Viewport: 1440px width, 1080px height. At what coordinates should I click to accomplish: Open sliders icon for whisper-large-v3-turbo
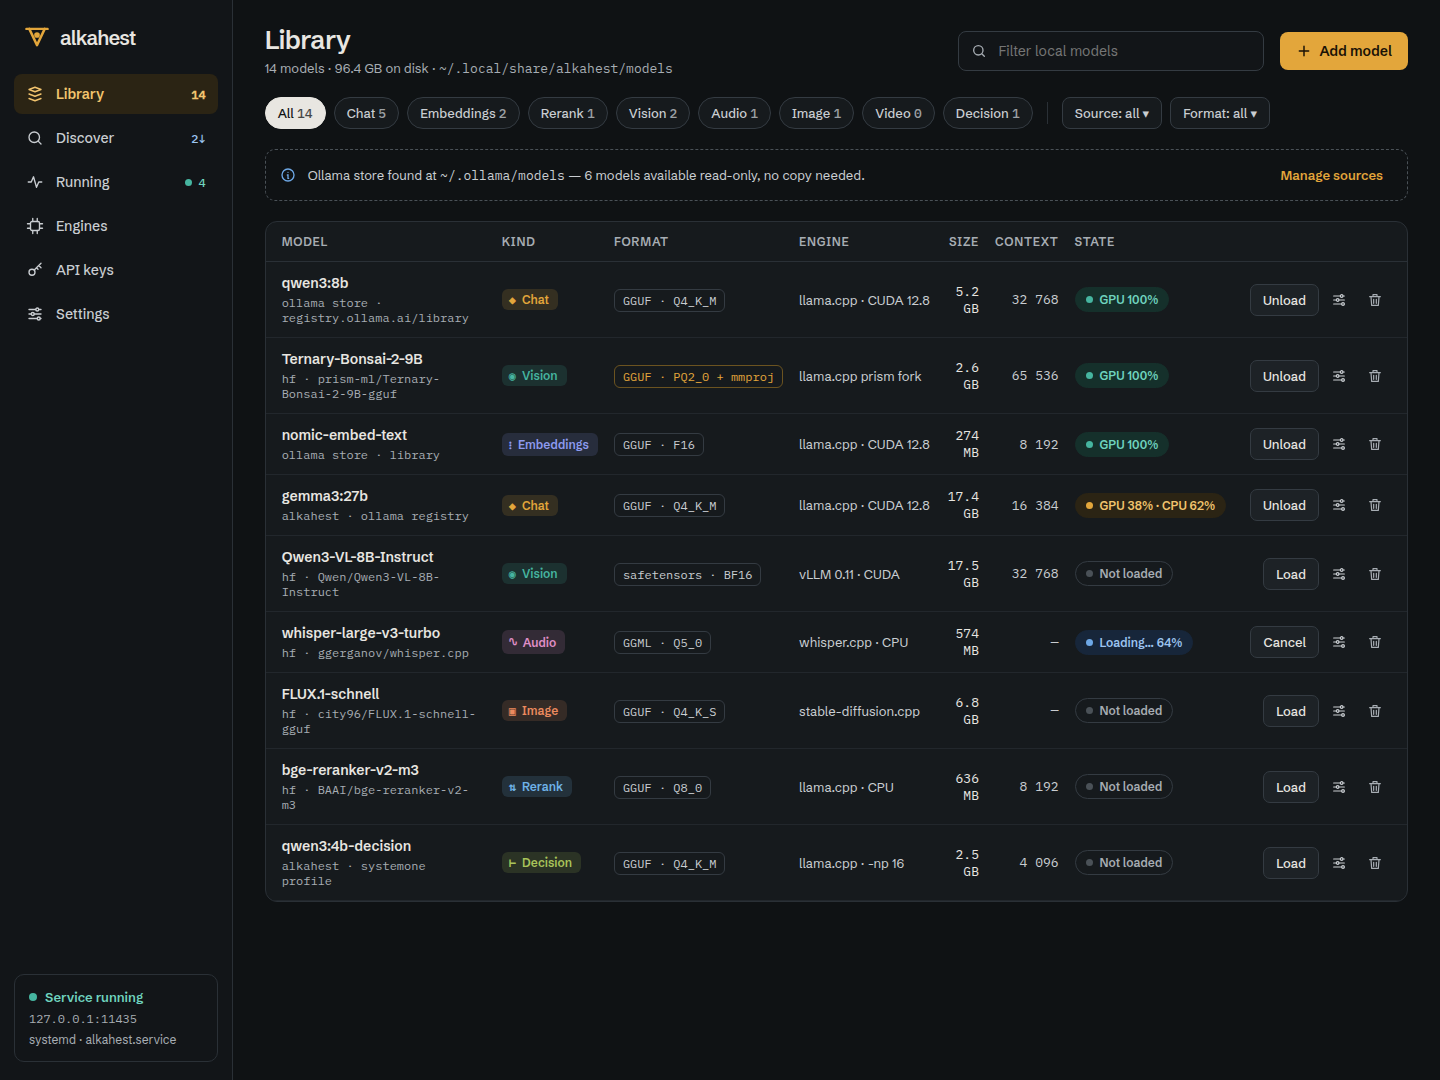[x=1339, y=642]
